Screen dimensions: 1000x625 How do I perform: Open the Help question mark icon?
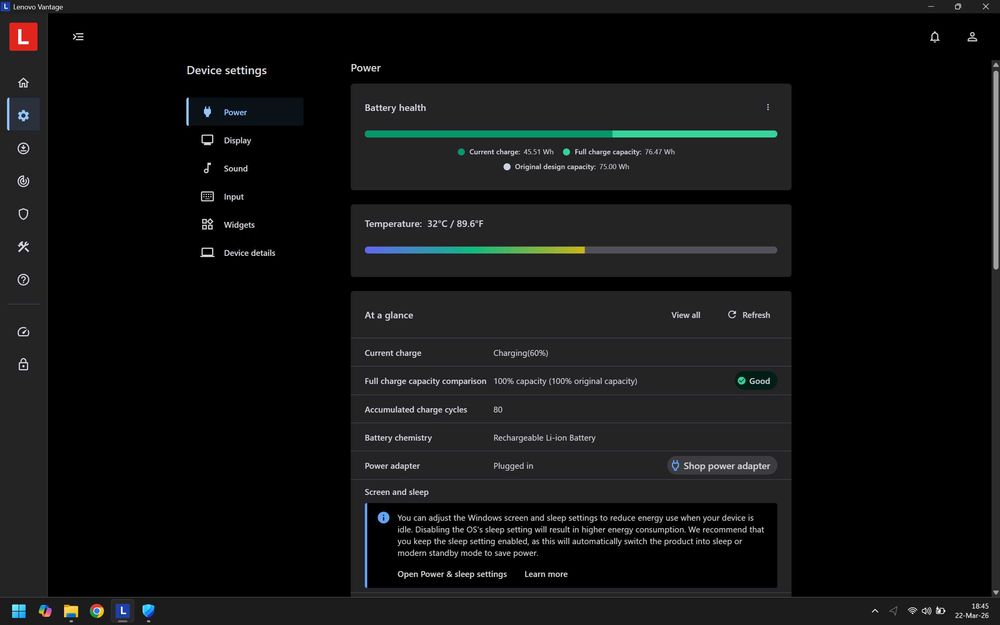pos(24,280)
